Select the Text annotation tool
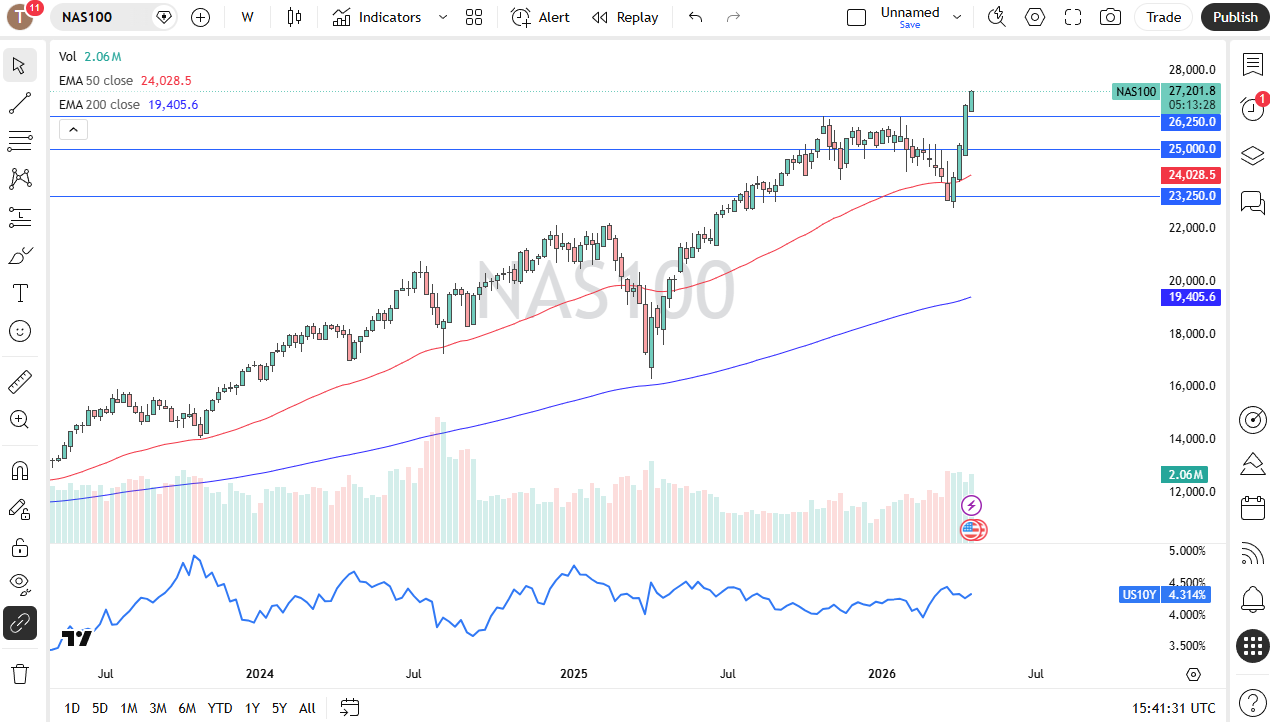 pyautogui.click(x=20, y=293)
